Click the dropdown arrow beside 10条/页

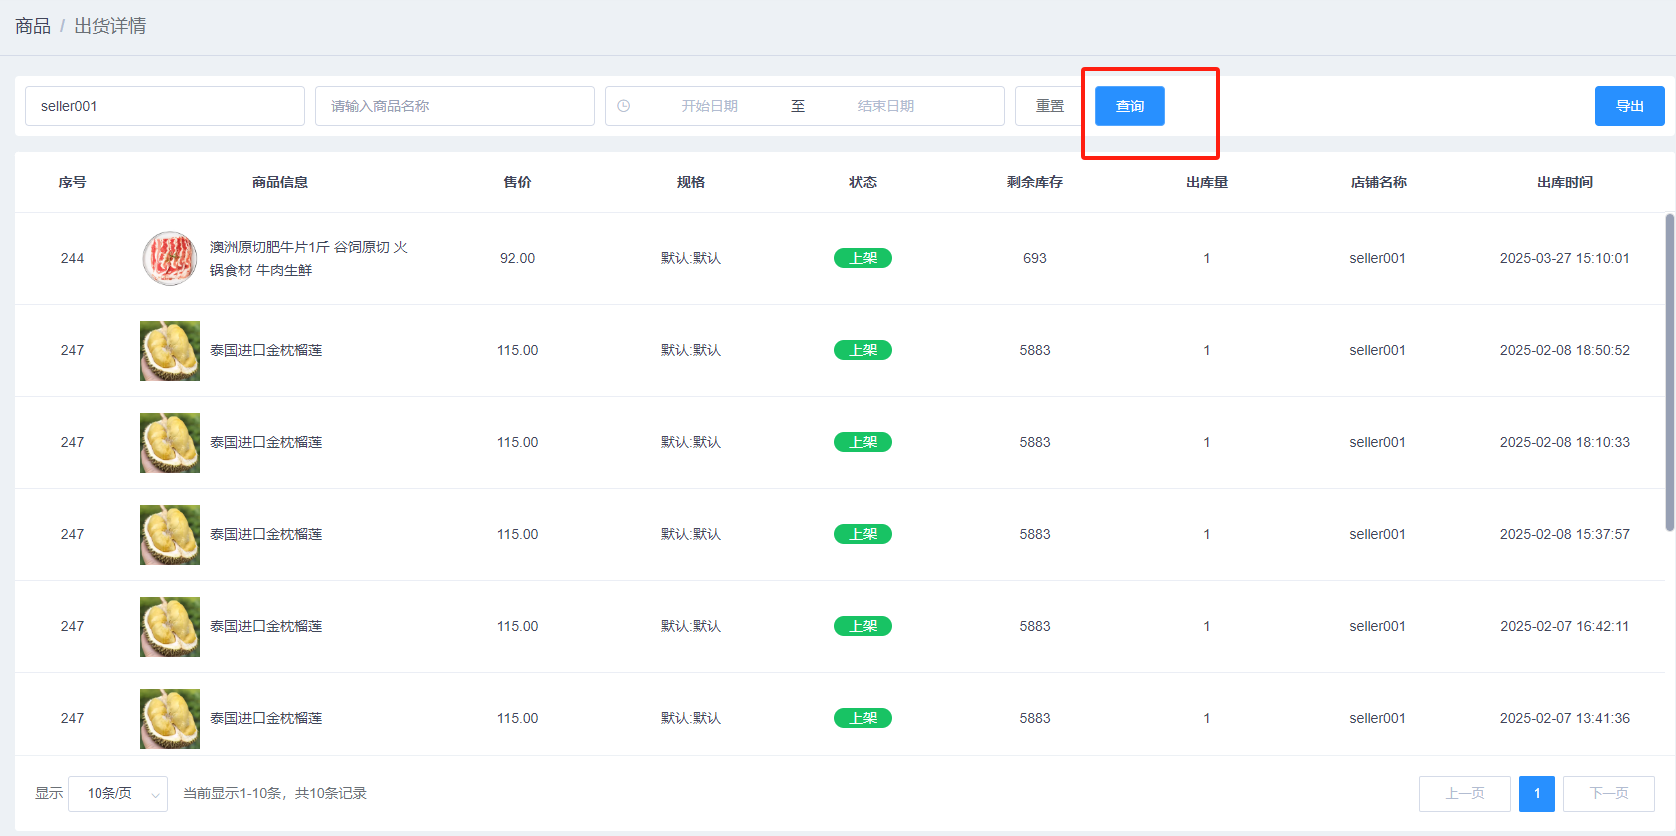155,795
